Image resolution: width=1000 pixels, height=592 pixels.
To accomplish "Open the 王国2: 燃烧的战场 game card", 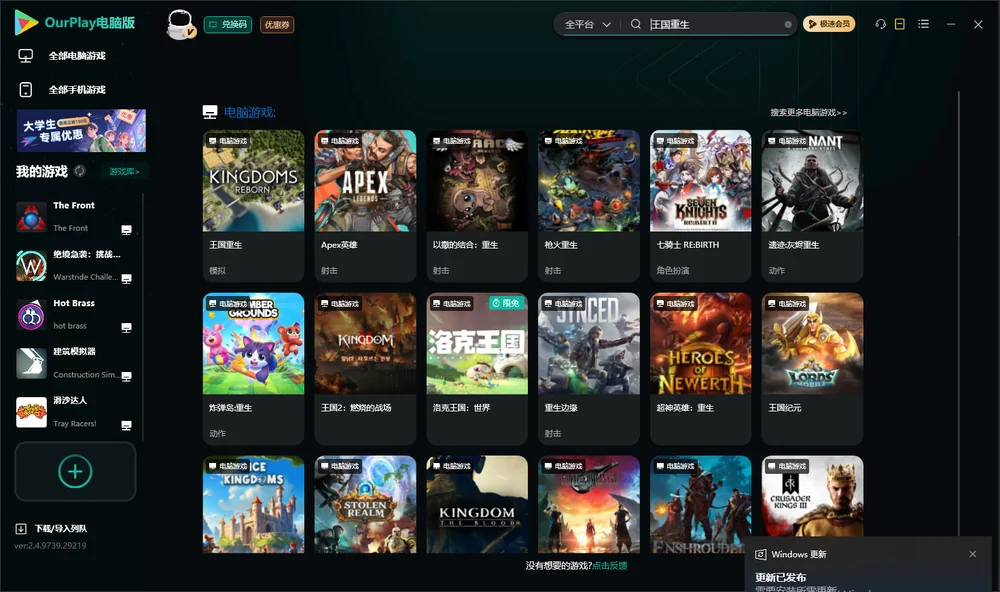I will [x=365, y=368].
